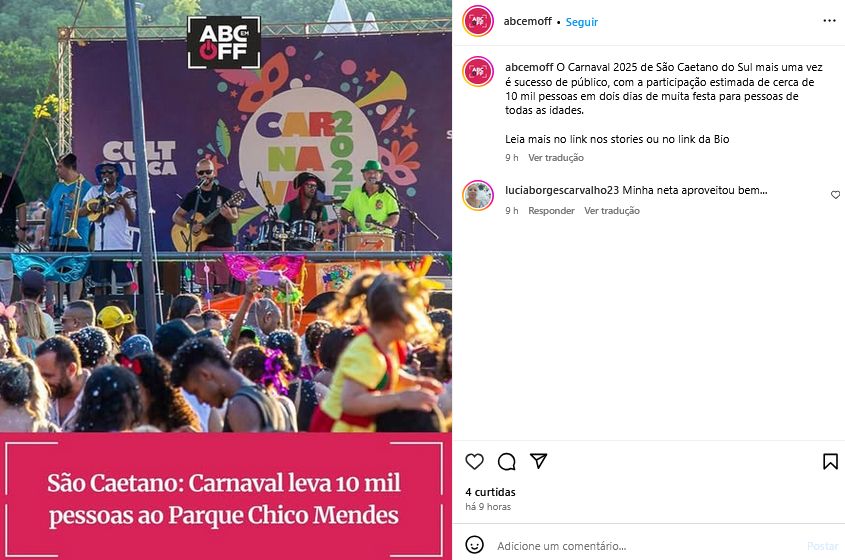This screenshot has height=560, width=845.
Task: Open the luciaborgescarvalho23 profile picture
Action: (x=478, y=195)
